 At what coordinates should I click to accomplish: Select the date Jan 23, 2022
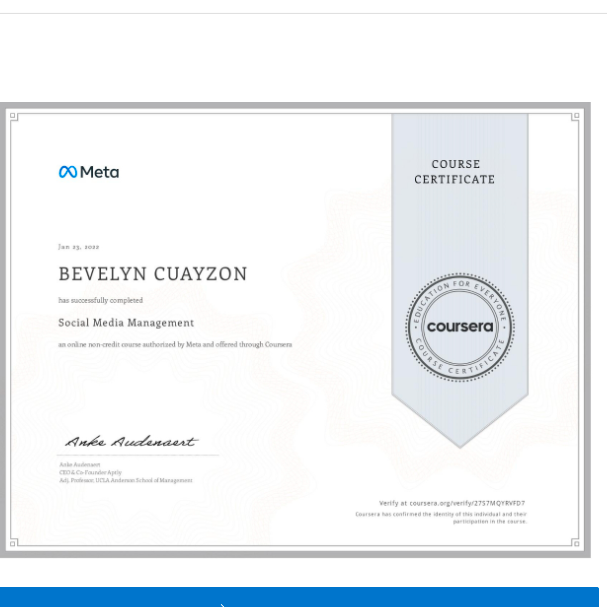coord(79,247)
